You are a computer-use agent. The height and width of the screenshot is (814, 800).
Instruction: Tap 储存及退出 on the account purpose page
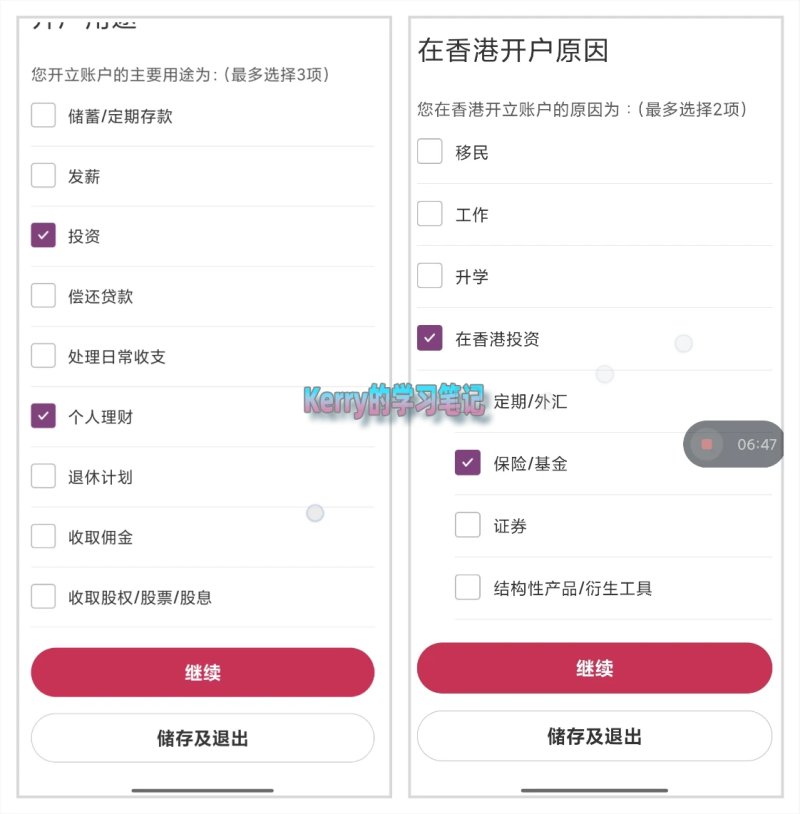[x=202, y=738]
